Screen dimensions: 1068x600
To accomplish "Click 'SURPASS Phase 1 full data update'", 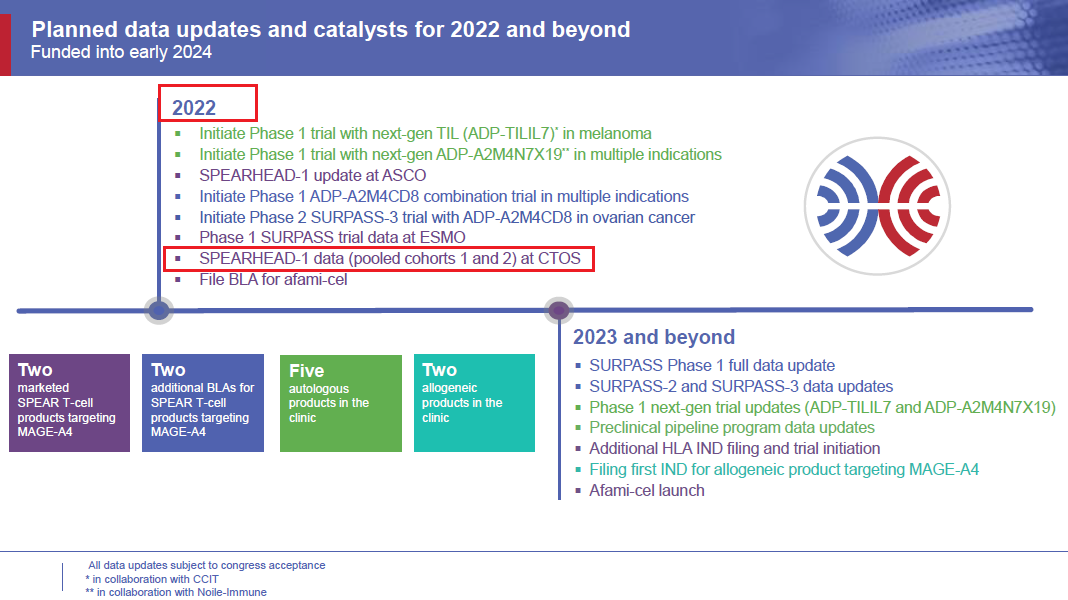I will pyautogui.click(x=712, y=365).
